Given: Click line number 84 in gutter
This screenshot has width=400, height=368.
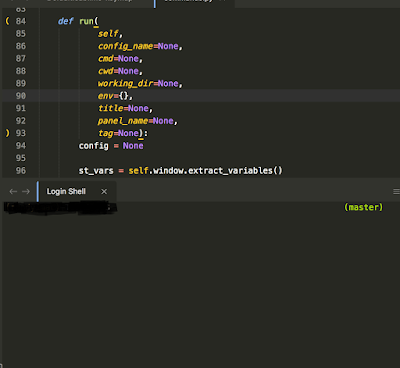Looking at the screenshot, I should click(x=21, y=21).
